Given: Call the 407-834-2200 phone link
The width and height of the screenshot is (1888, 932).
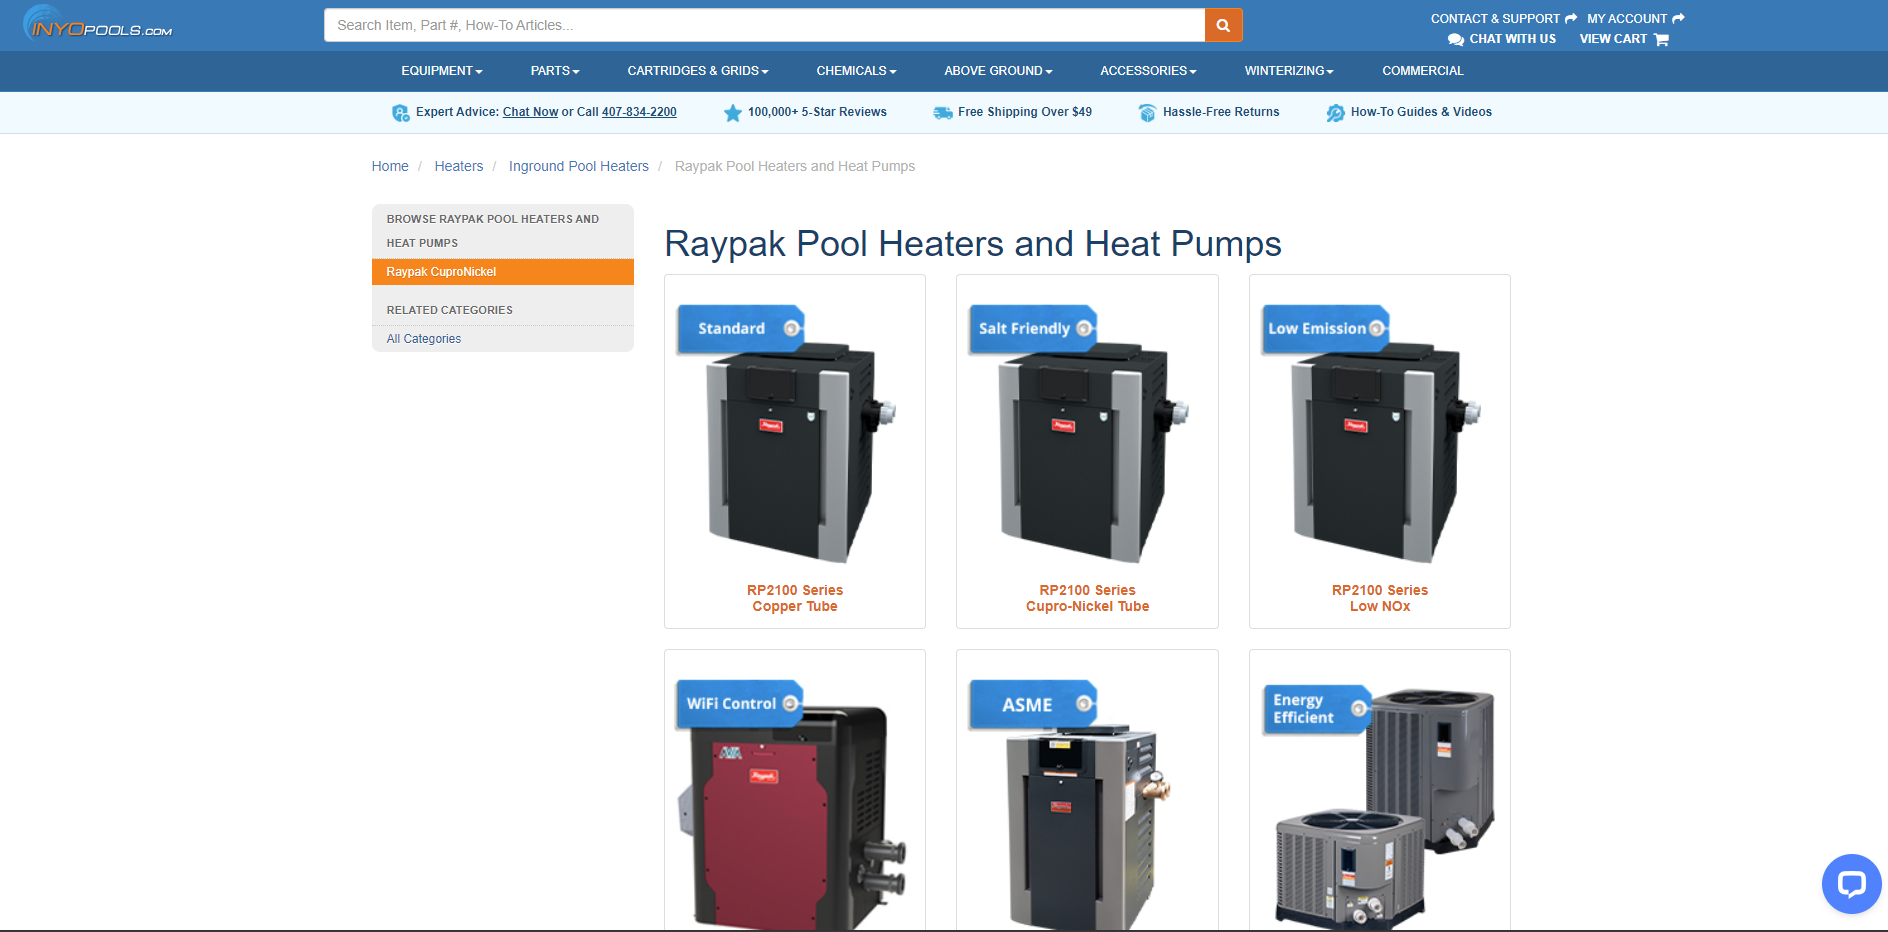Looking at the screenshot, I should coord(639,112).
